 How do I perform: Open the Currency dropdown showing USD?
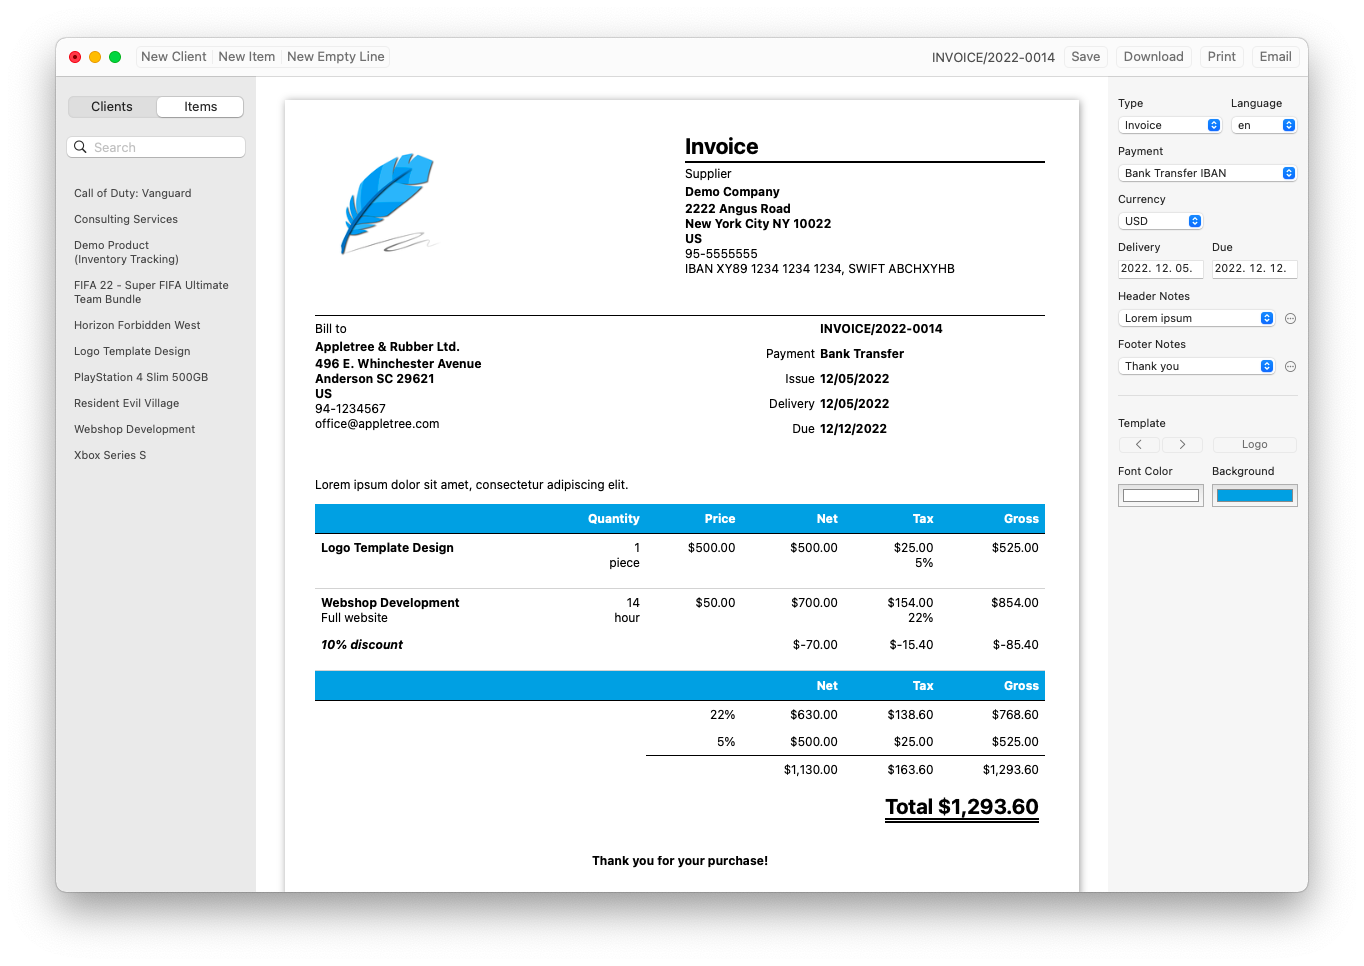(1160, 221)
